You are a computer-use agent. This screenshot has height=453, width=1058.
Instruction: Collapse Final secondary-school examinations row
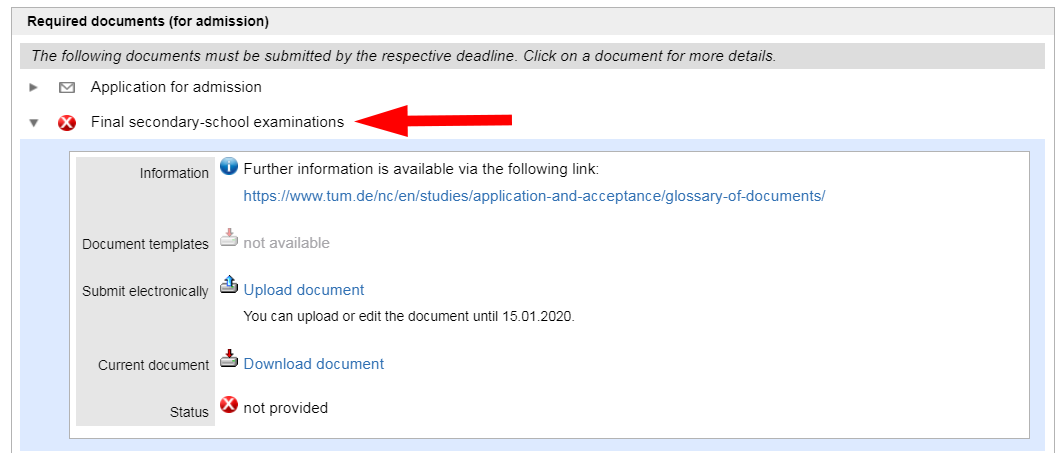[34, 123]
